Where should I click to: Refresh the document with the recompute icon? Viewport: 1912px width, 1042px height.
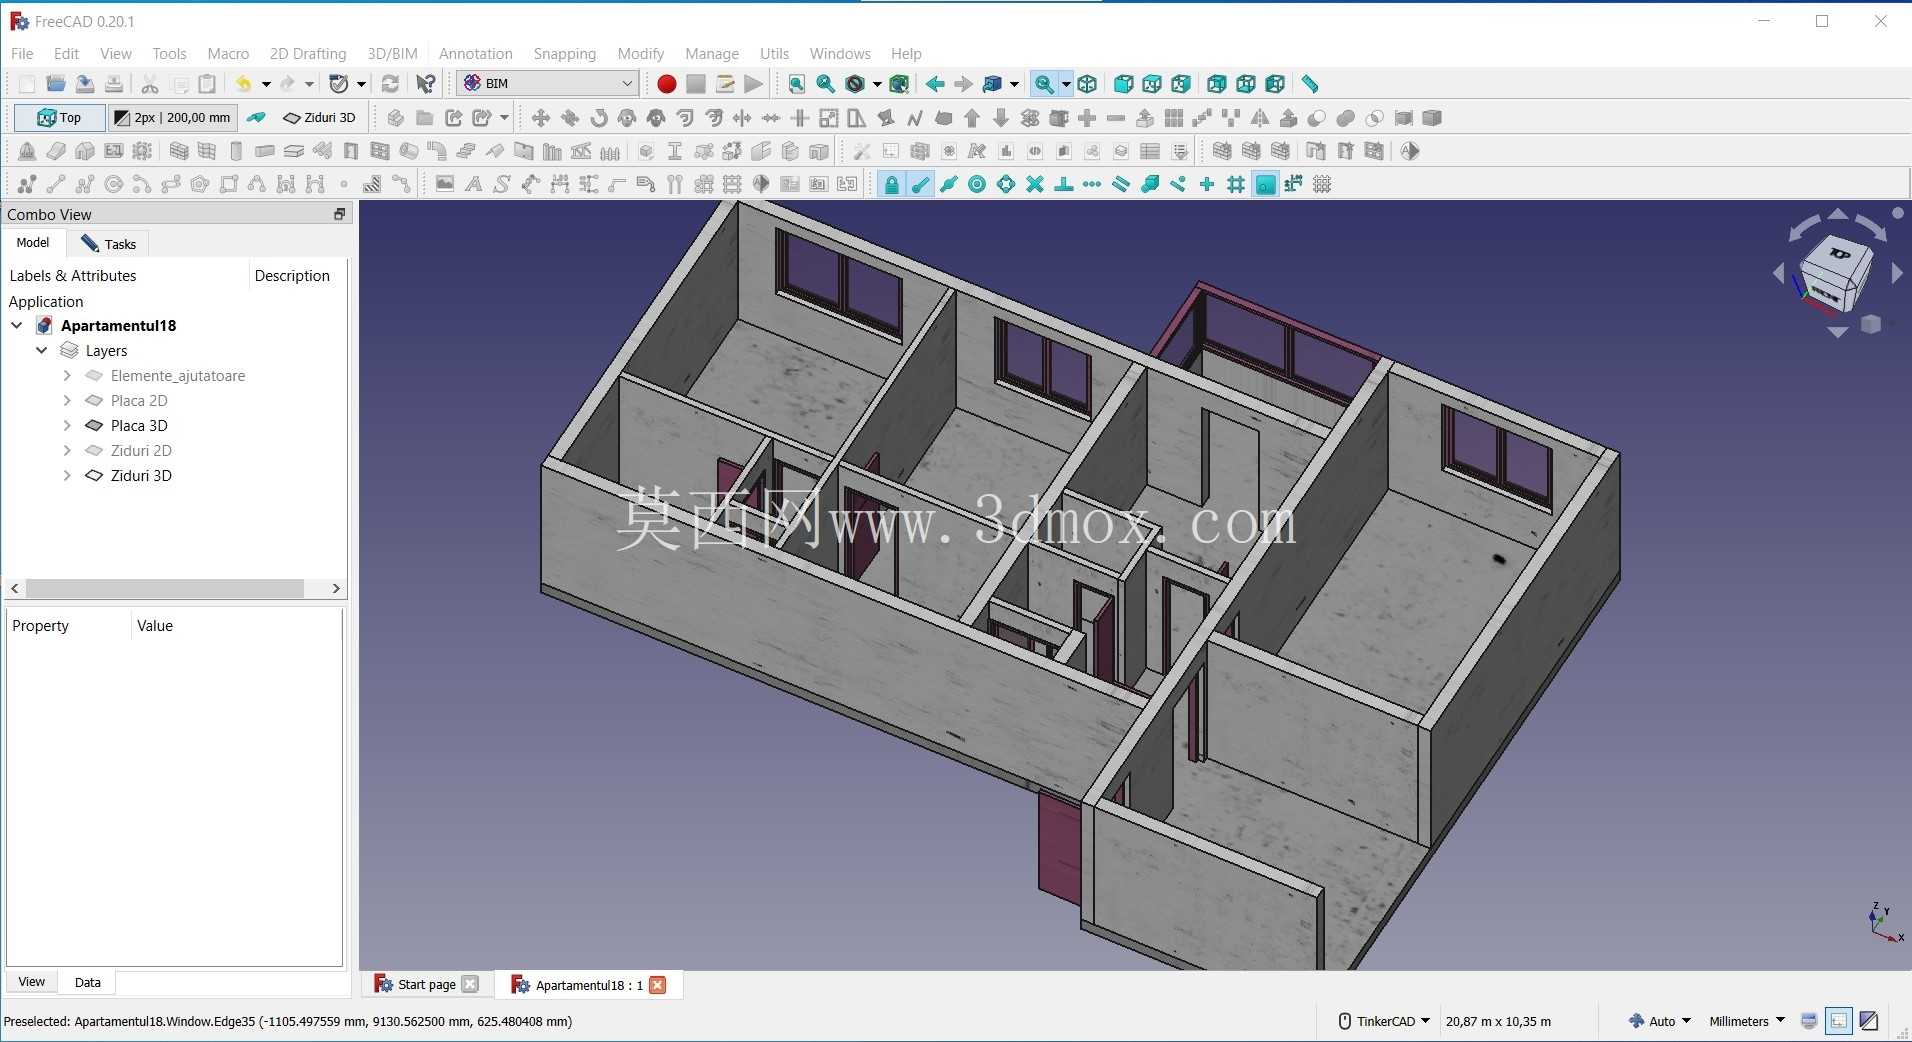pyautogui.click(x=391, y=84)
